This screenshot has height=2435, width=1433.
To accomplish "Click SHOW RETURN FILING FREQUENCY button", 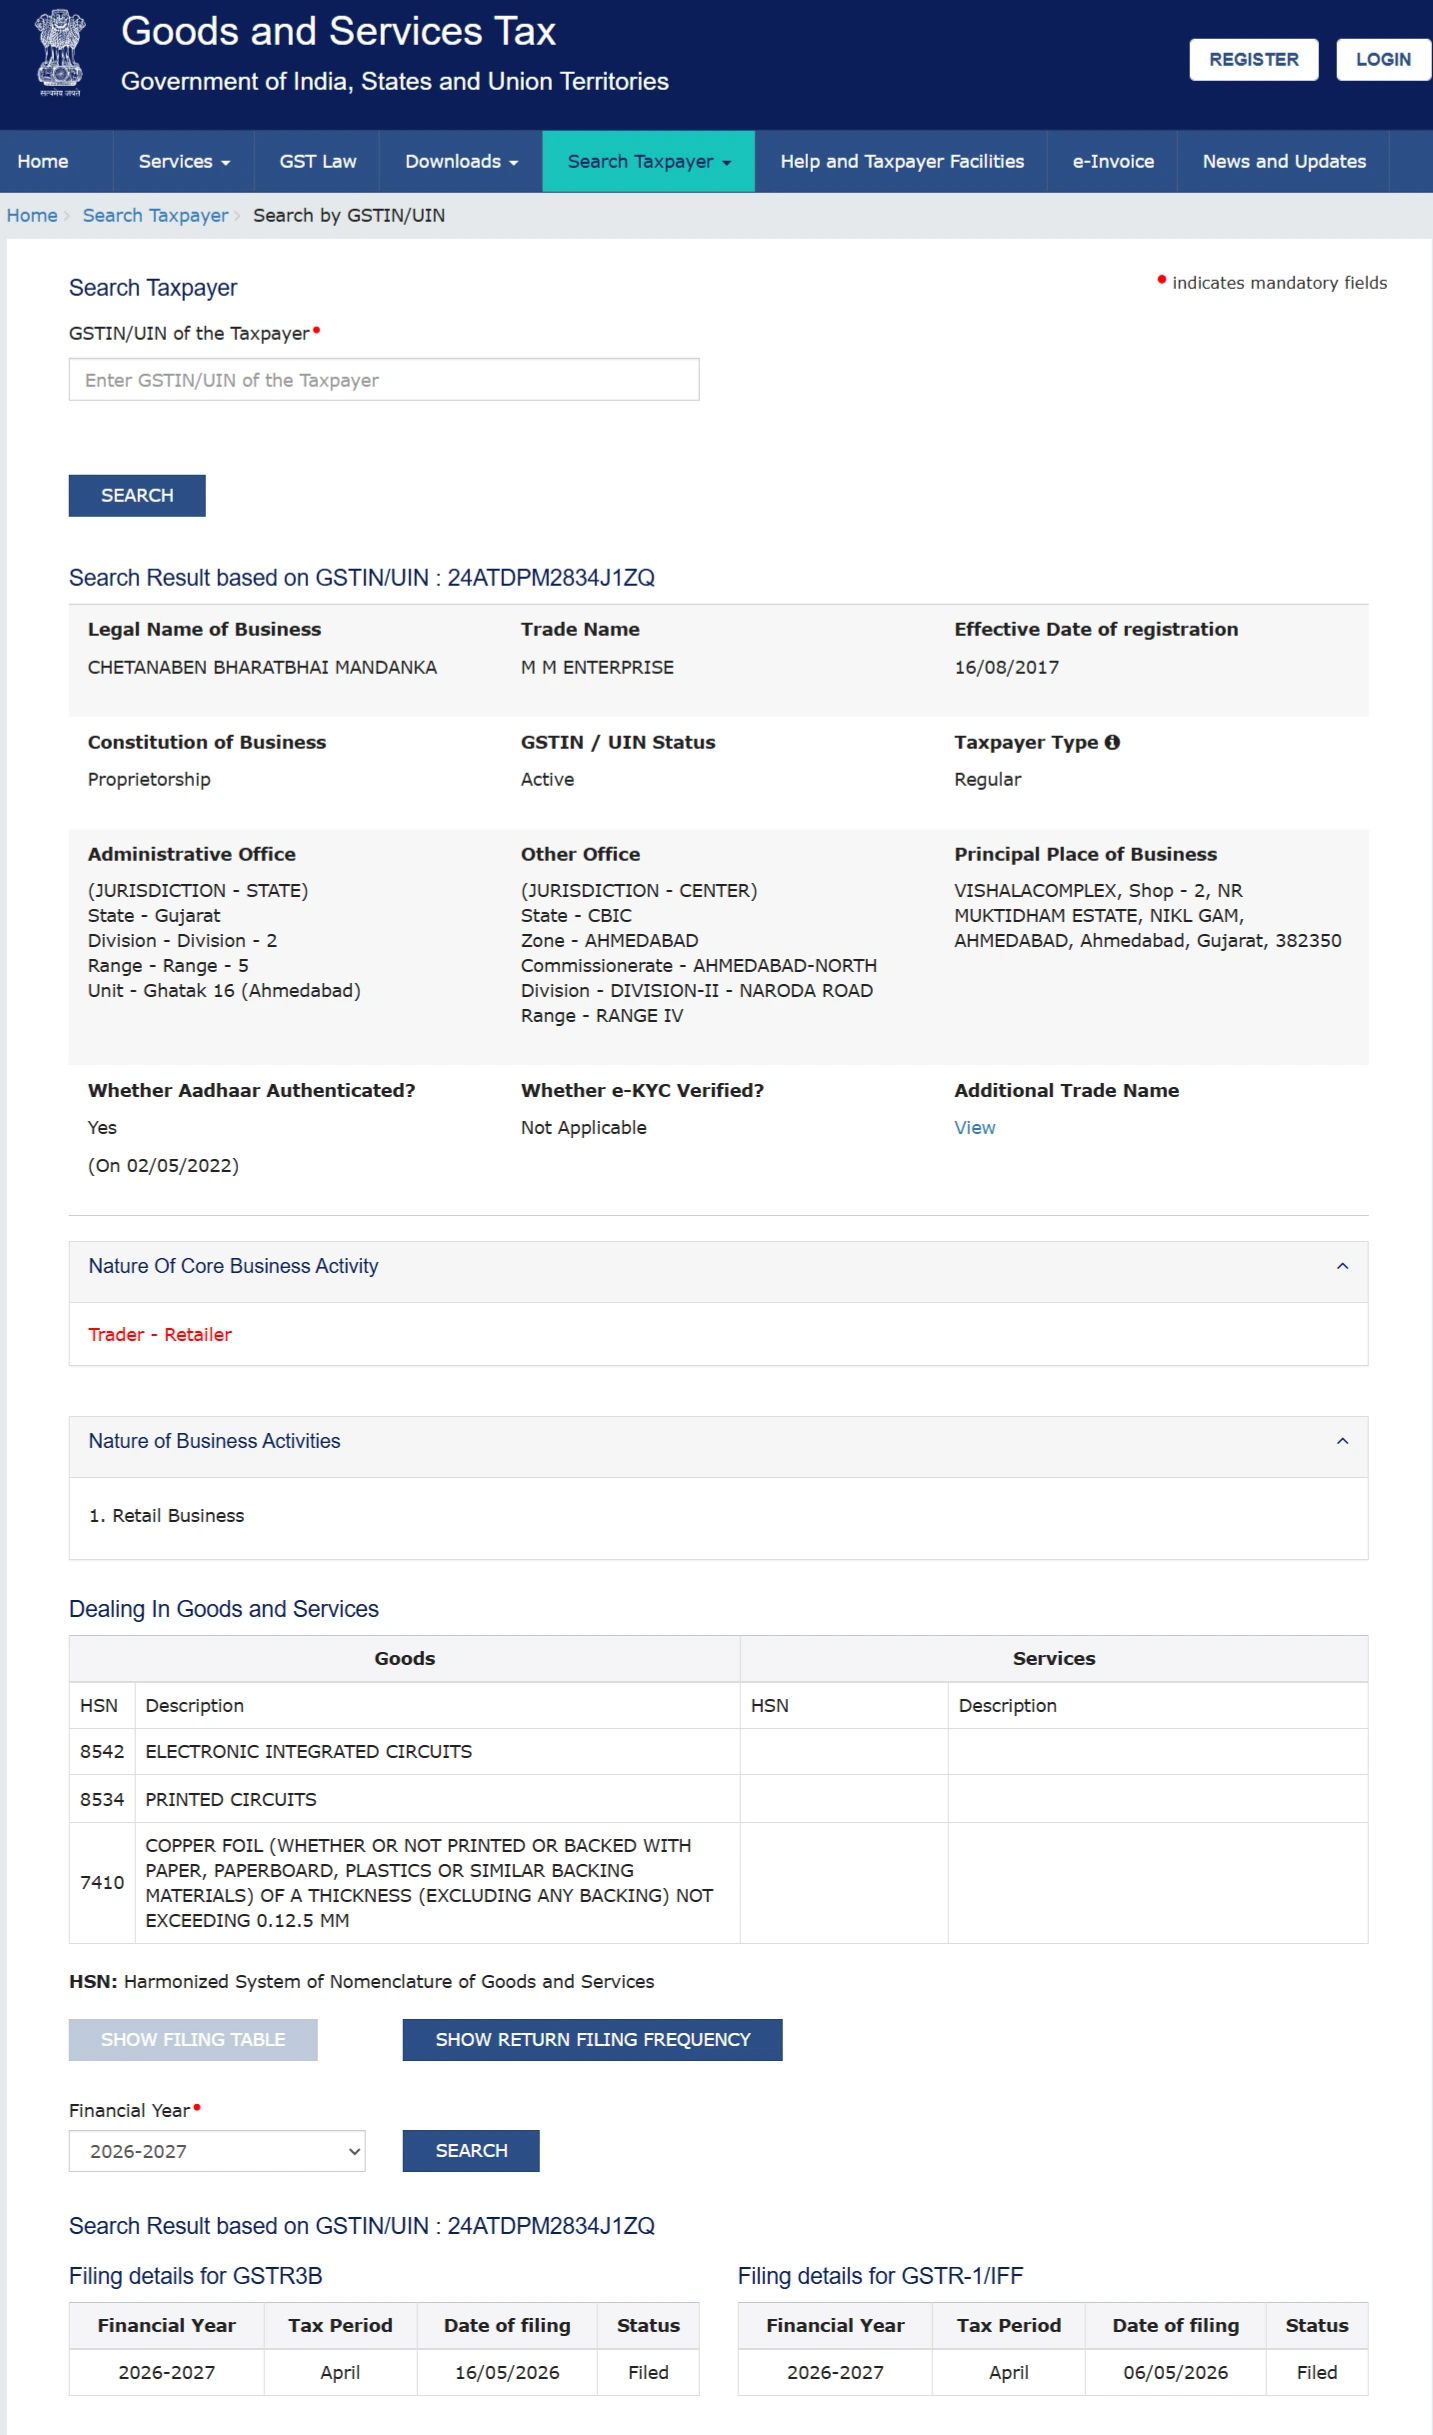I will pyautogui.click(x=592, y=2040).
